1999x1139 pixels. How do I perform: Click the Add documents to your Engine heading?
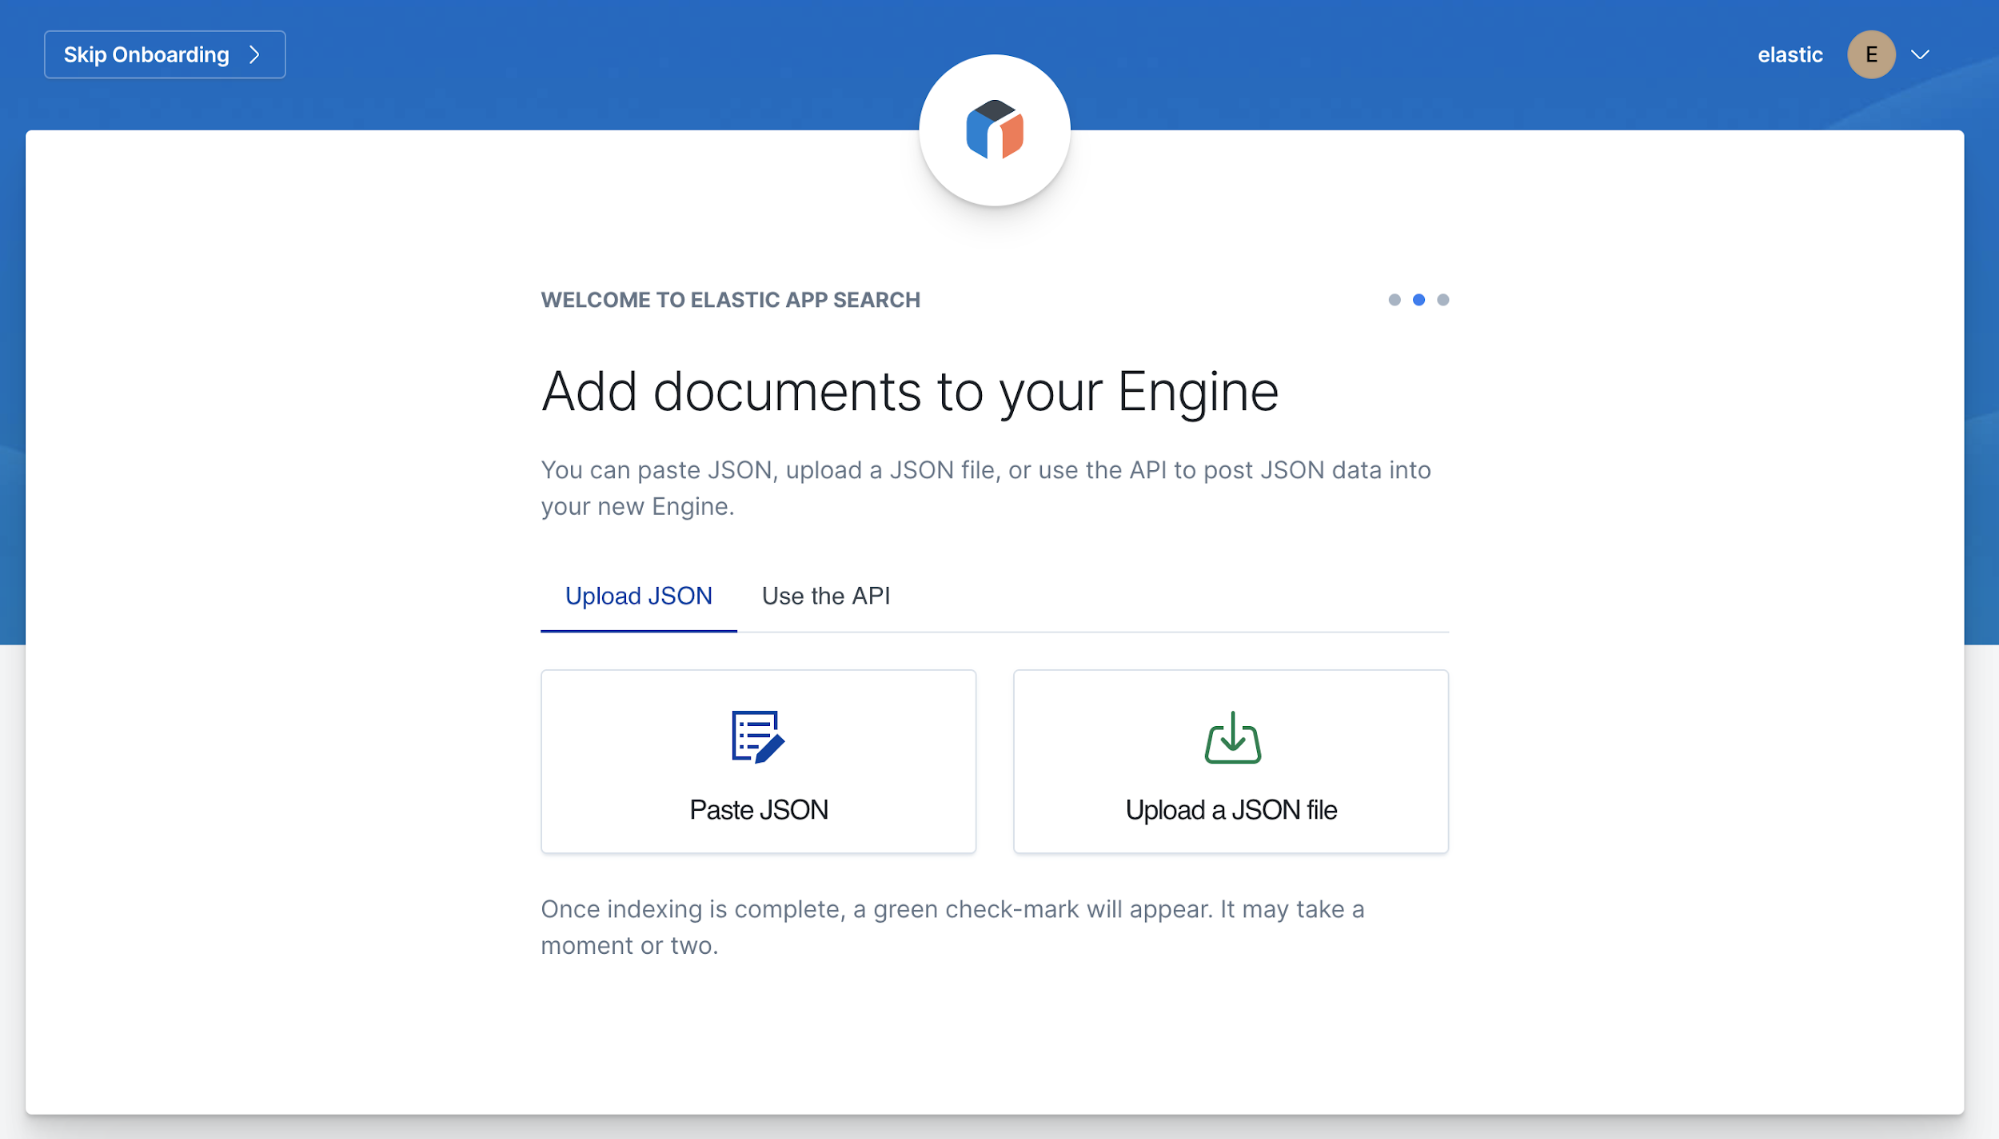coord(908,390)
